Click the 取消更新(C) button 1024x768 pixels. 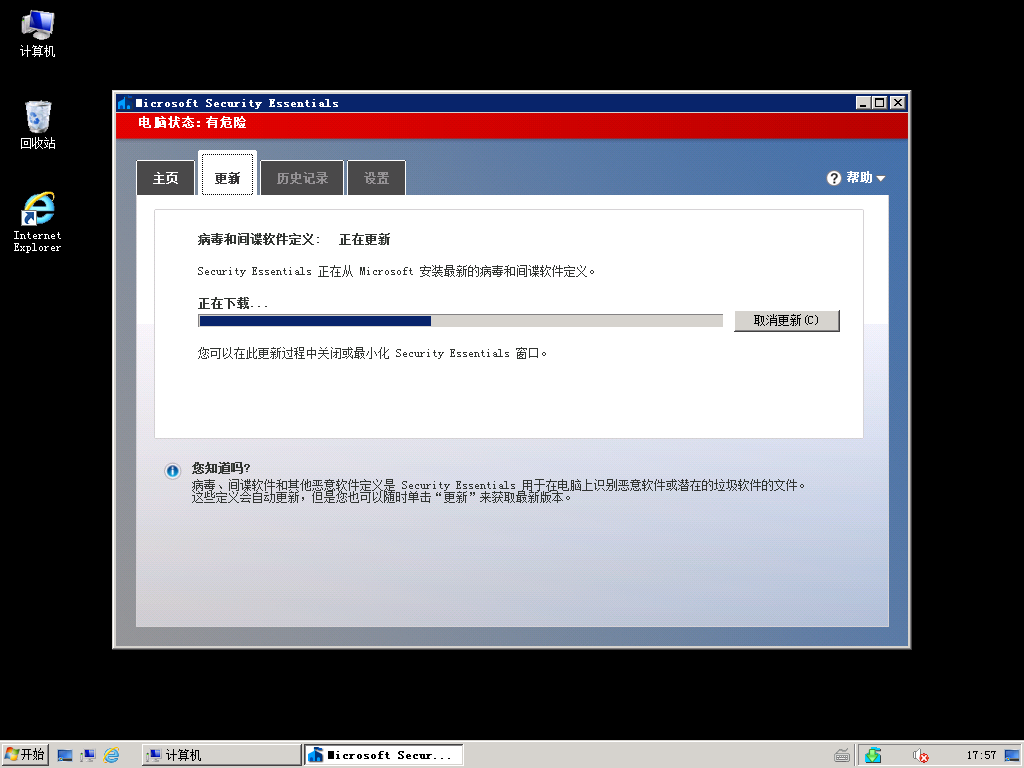[786, 320]
